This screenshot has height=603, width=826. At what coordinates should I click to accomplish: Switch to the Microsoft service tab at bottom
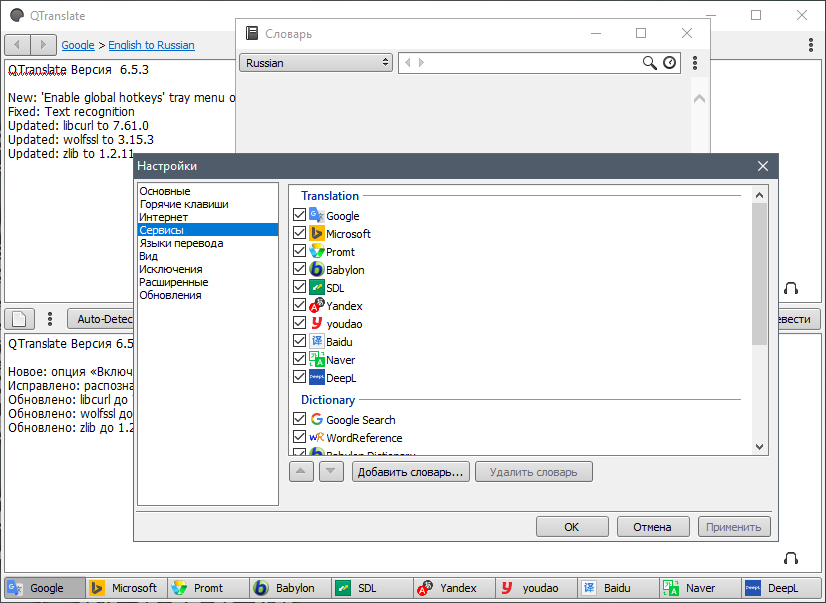coord(126,588)
